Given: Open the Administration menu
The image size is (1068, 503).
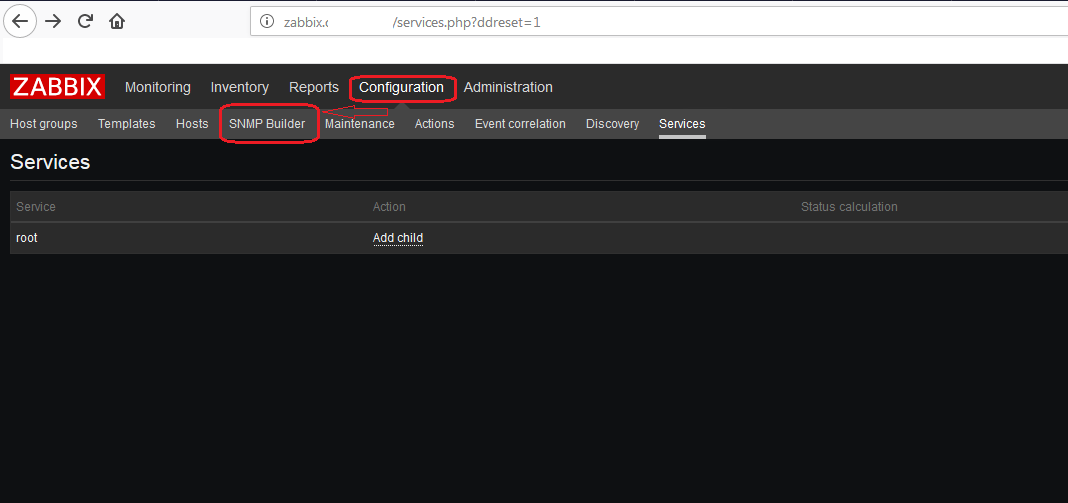Looking at the screenshot, I should (508, 87).
